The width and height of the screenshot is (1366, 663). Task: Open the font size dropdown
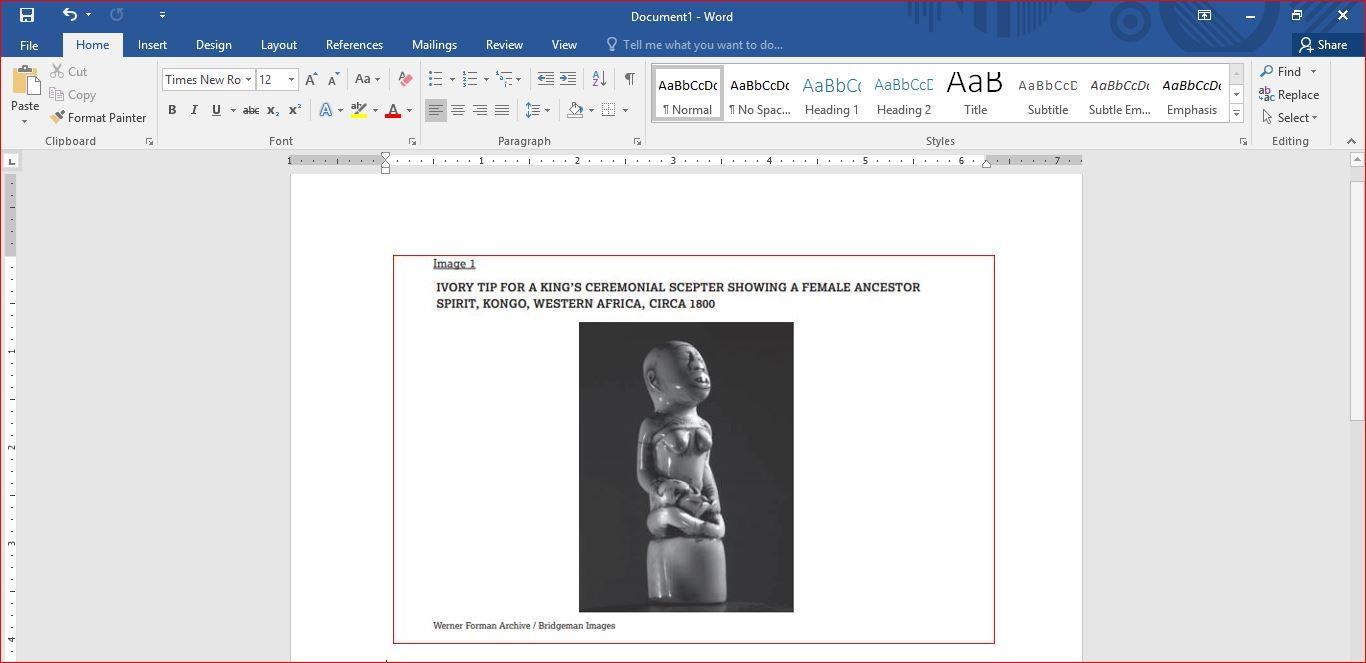pyautogui.click(x=291, y=80)
